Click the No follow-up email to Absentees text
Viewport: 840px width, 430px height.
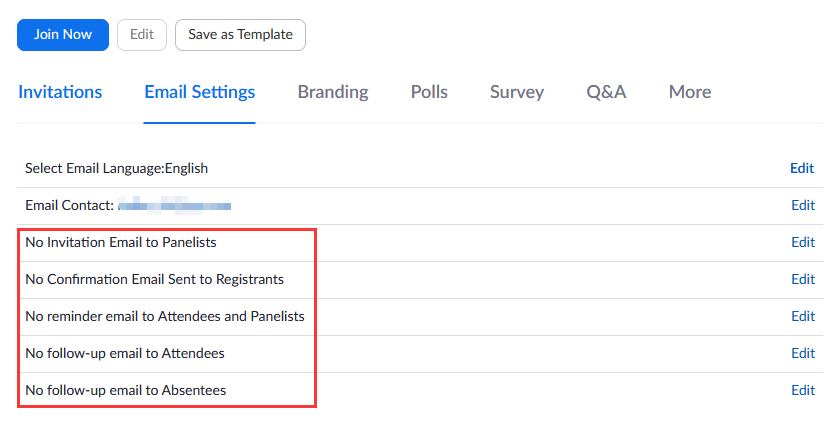[x=126, y=390]
